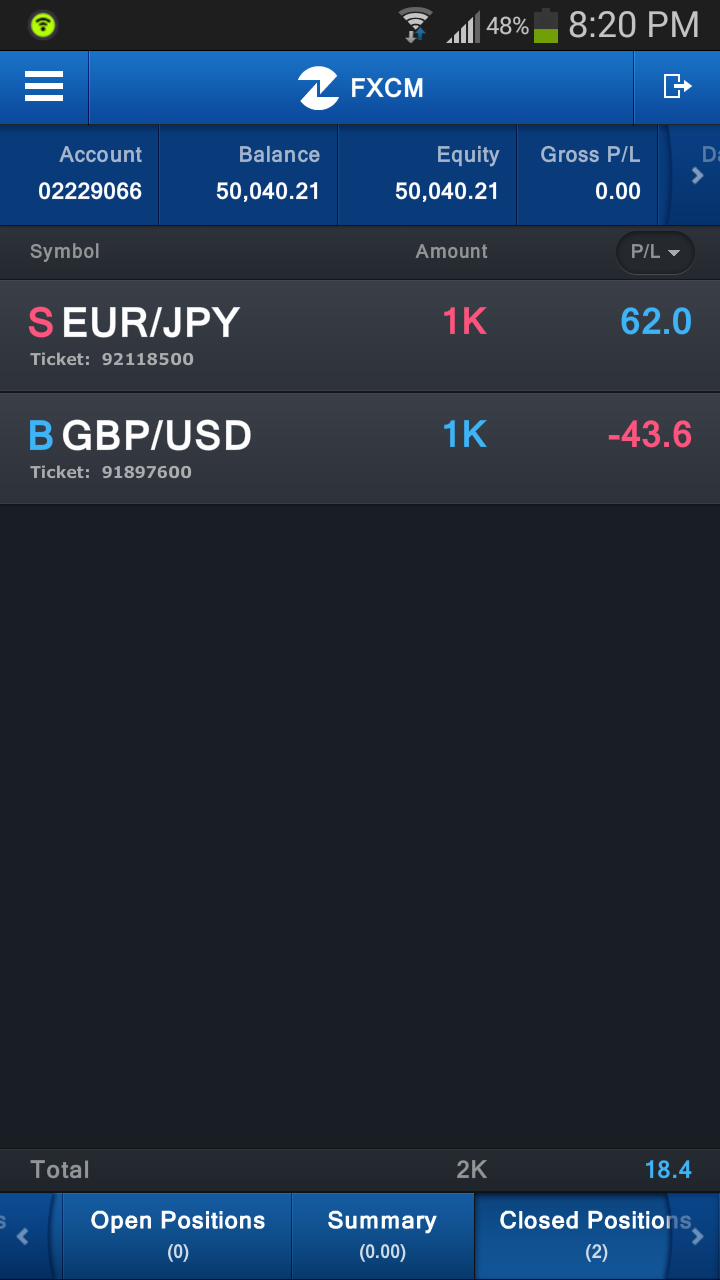Tap the Amount column header
Viewport: 720px width, 1280px height.
[x=451, y=251]
